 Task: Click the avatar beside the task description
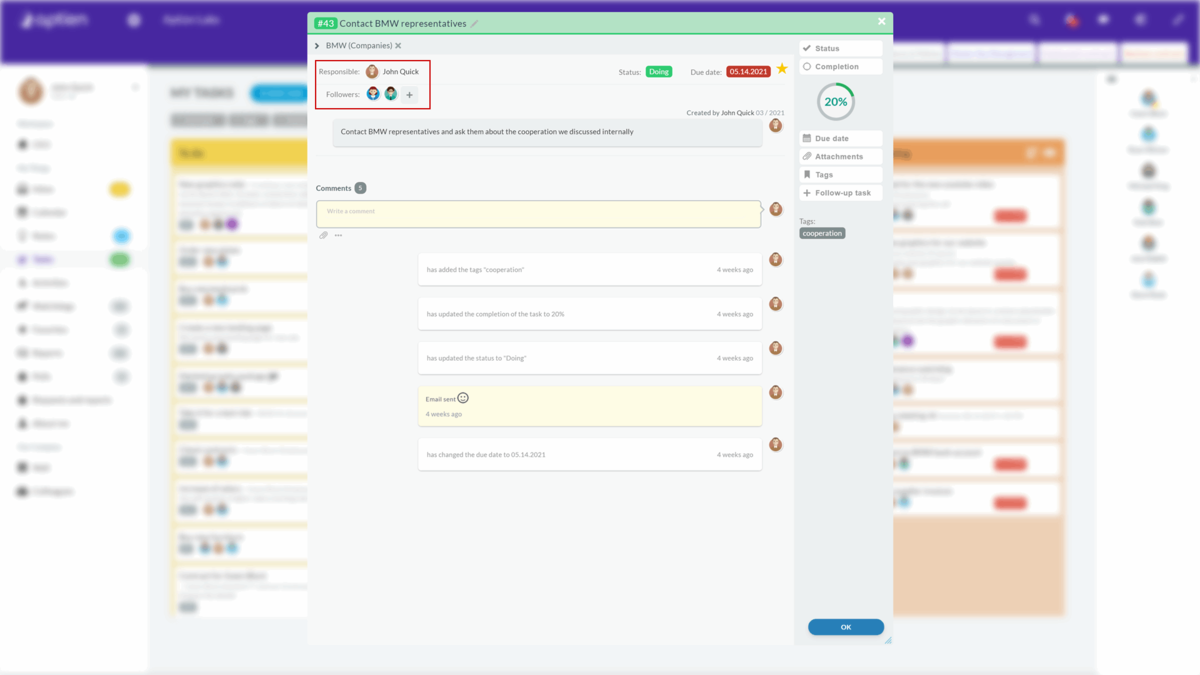[x=775, y=125]
